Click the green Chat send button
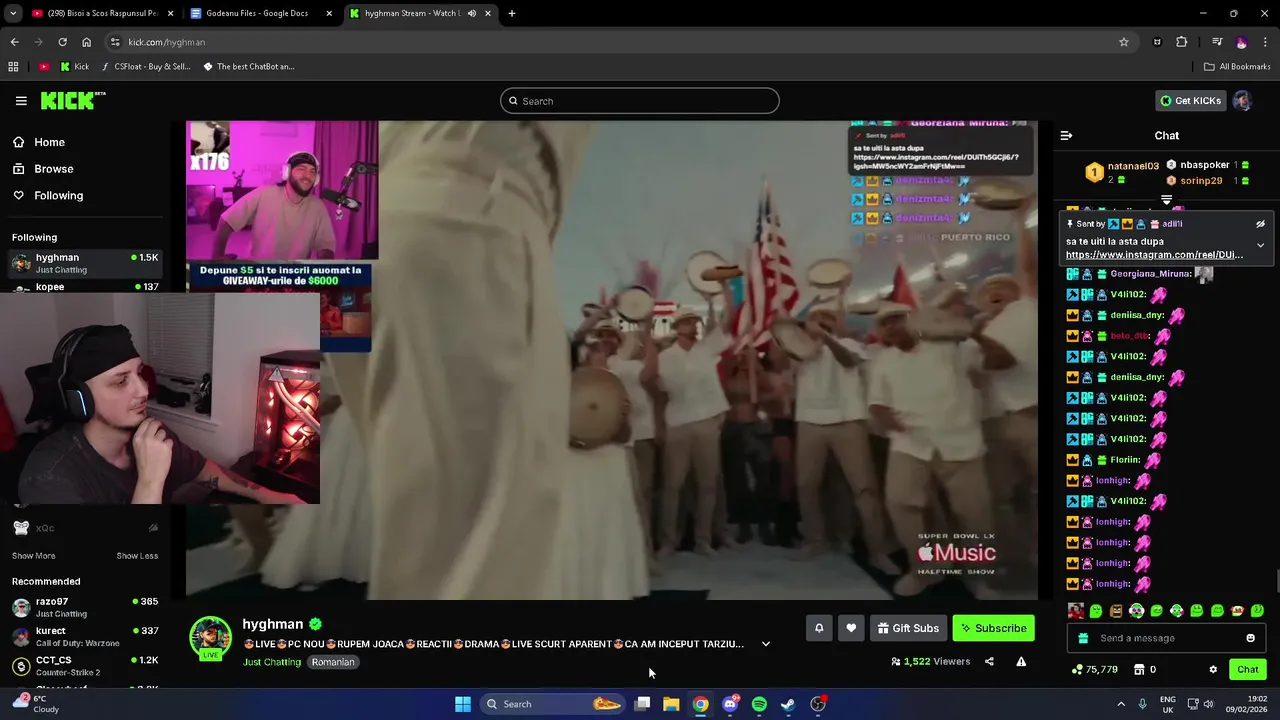Viewport: 1280px width, 720px height. pyautogui.click(x=1248, y=669)
